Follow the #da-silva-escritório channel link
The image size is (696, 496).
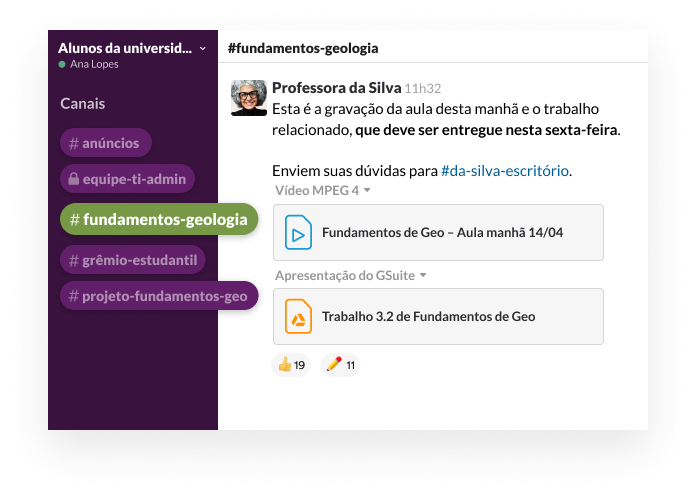[x=505, y=171]
